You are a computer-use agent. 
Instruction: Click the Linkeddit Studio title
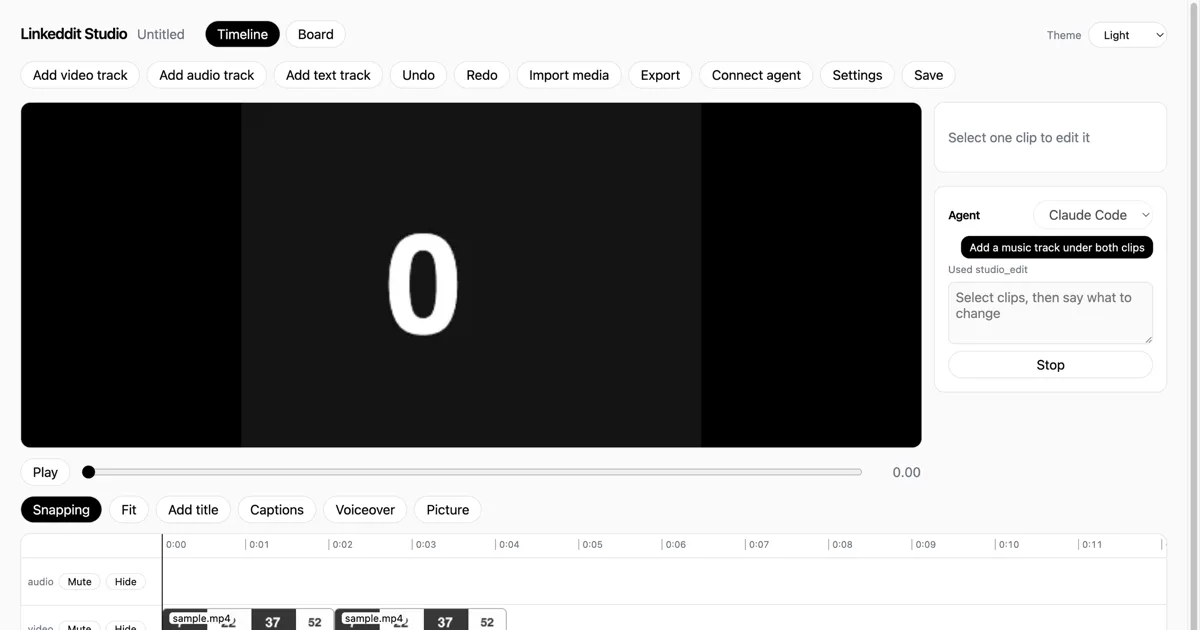tap(74, 34)
